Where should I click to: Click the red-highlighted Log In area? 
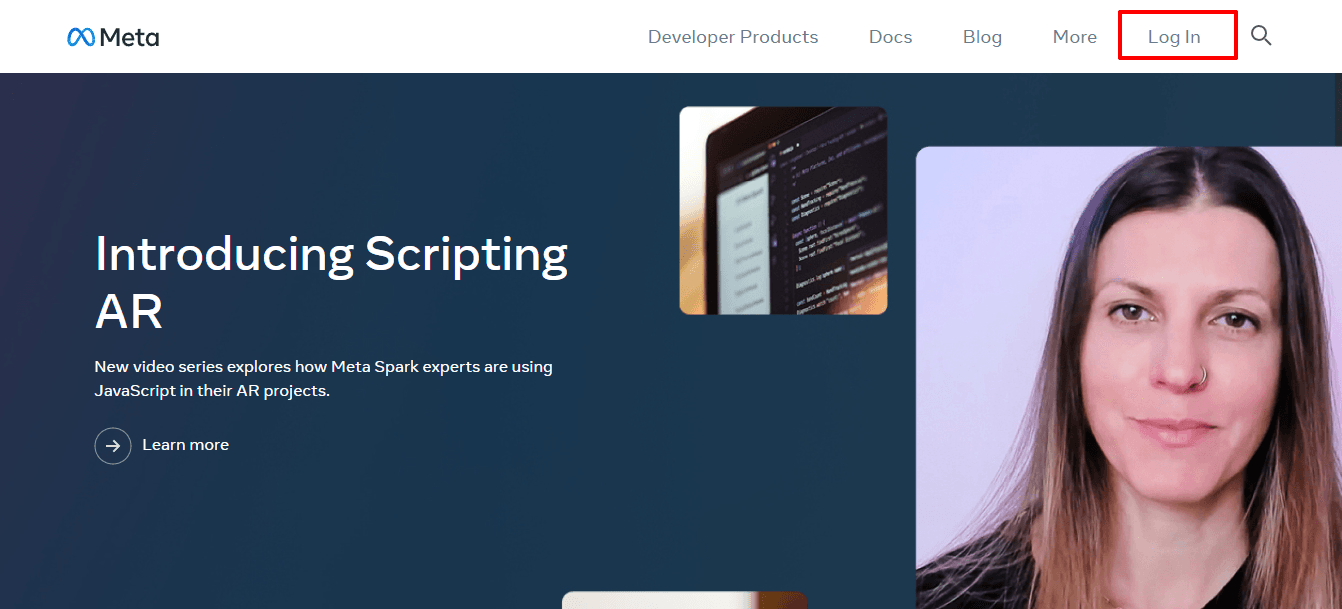[x=1176, y=36]
